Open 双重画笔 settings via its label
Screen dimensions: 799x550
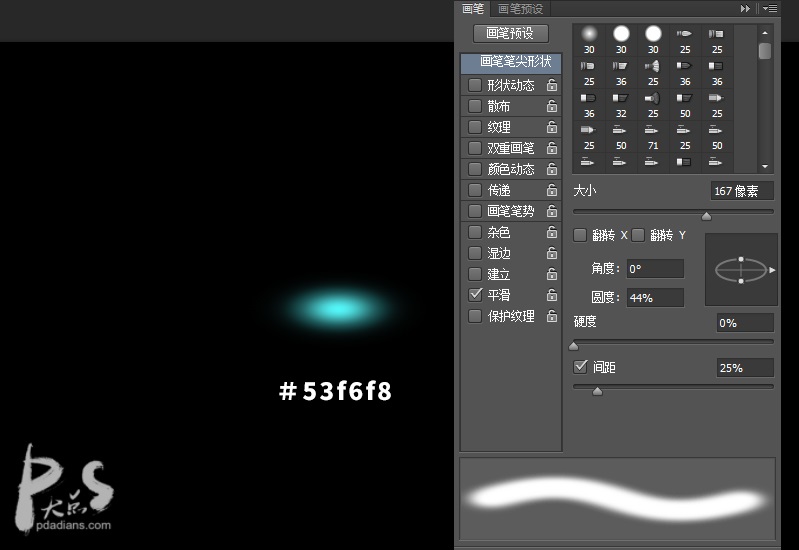(x=511, y=148)
